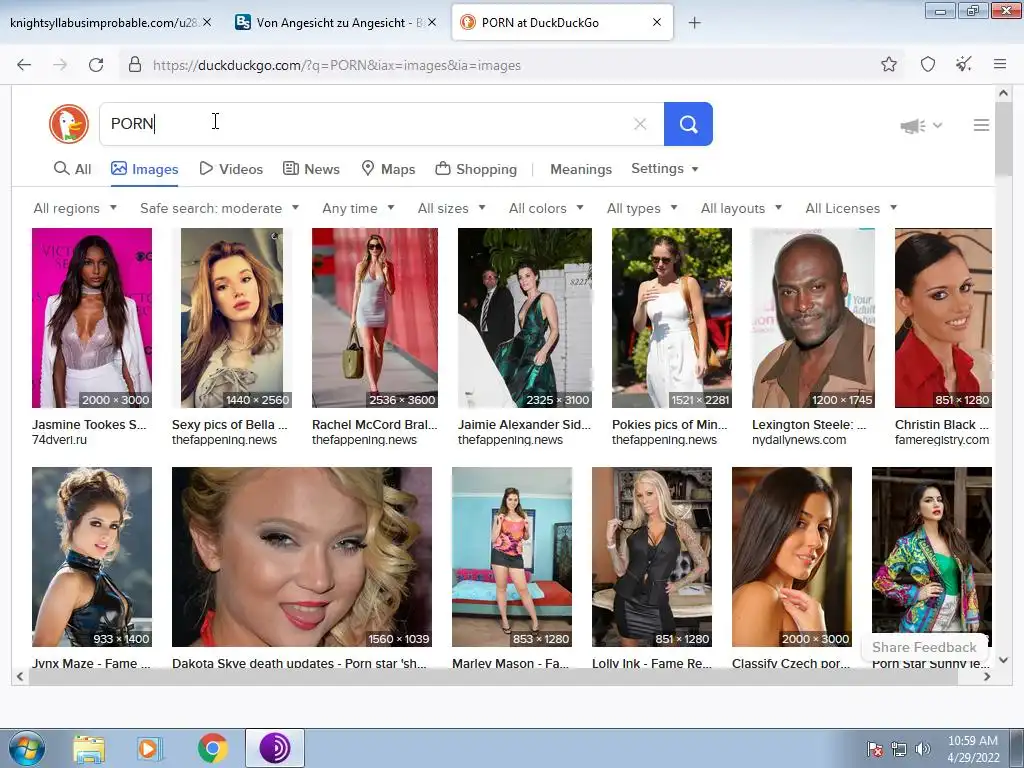Click the browser back arrow
Screen dimensions: 1024x768
coord(24,65)
